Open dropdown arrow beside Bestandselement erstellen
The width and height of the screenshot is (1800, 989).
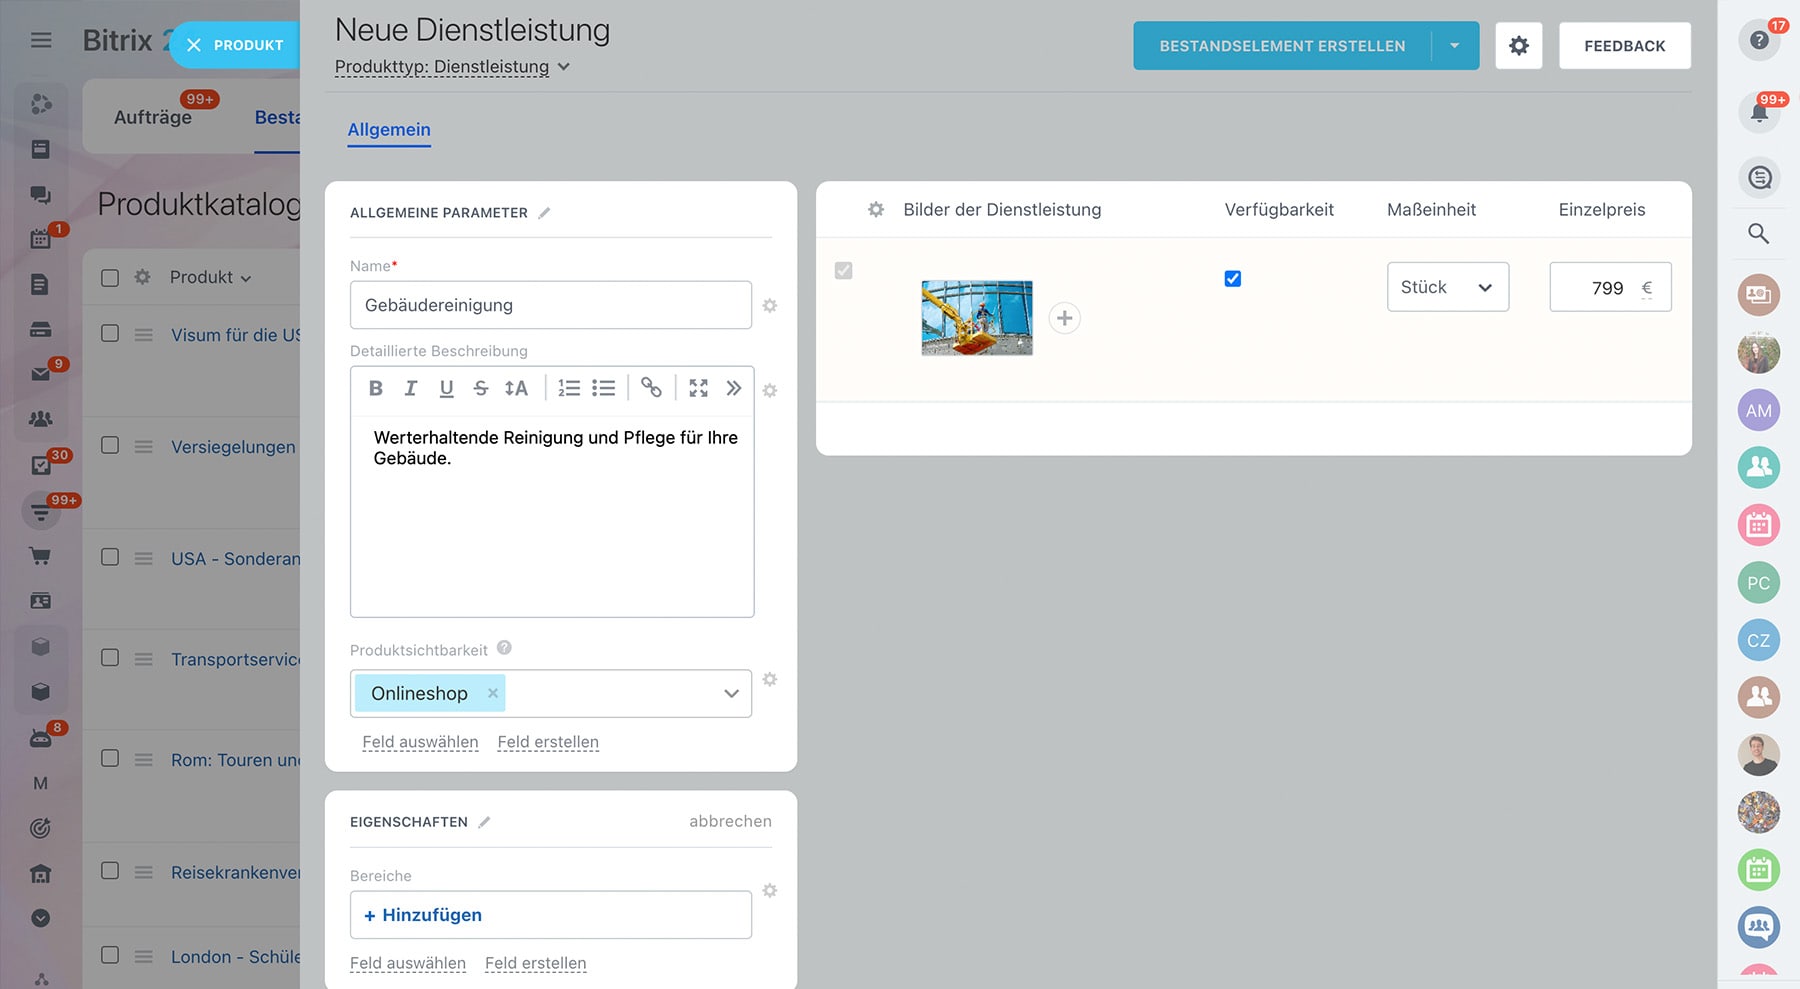point(1454,46)
